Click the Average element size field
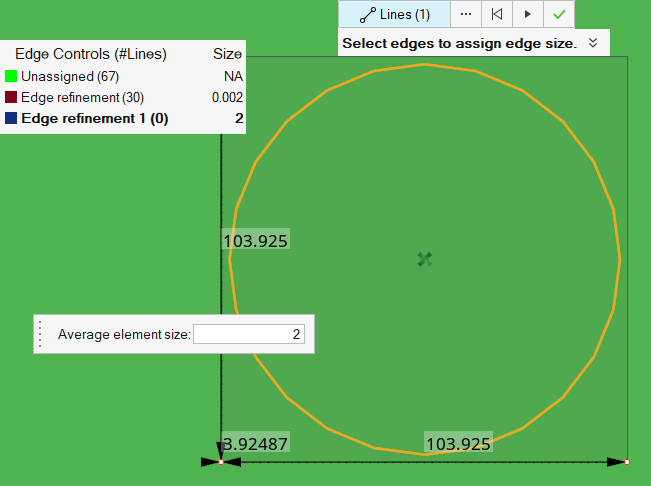 click(x=248, y=334)
